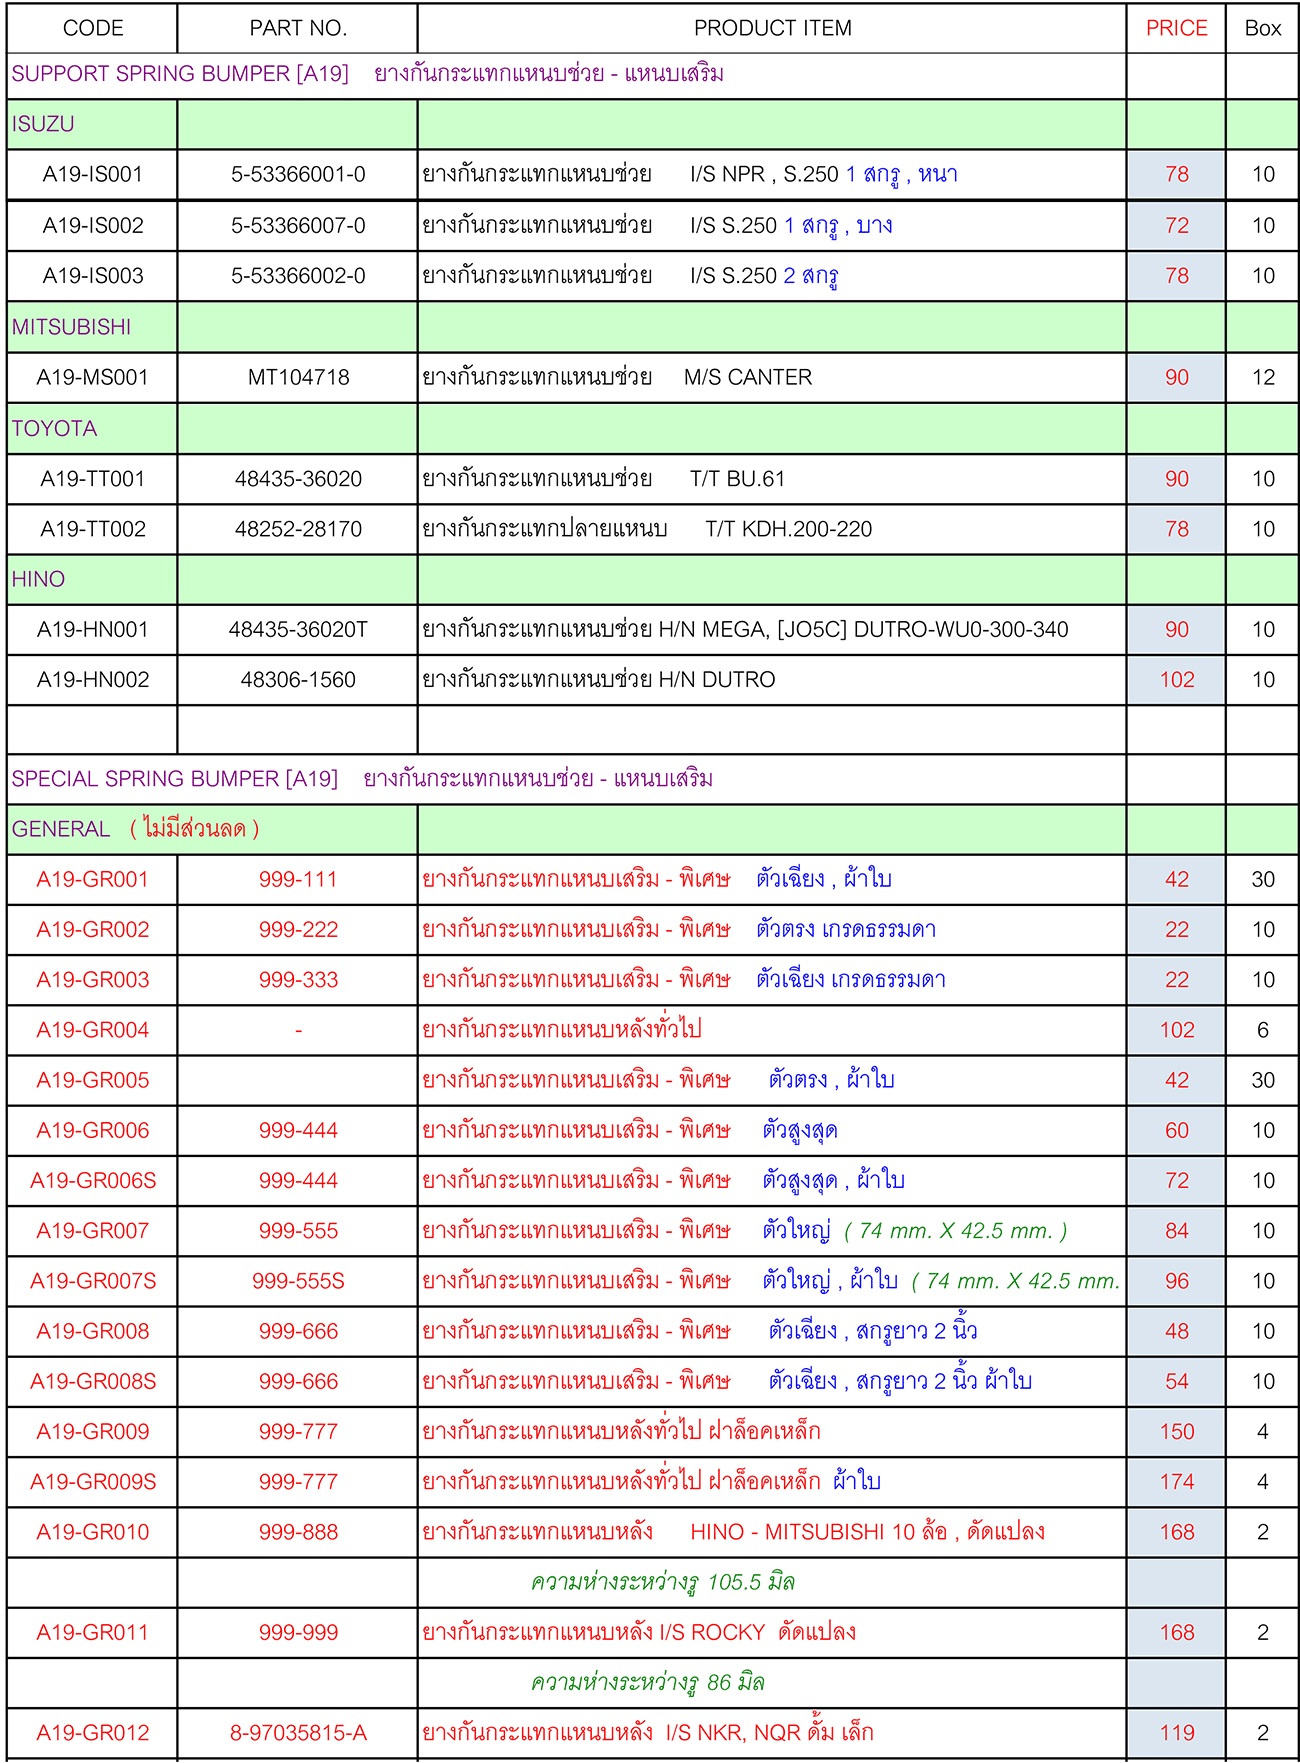This screenshot has width=1300, height=1763.
Task: Select the MITSUBISHI section row
Action: click(652, 327)
